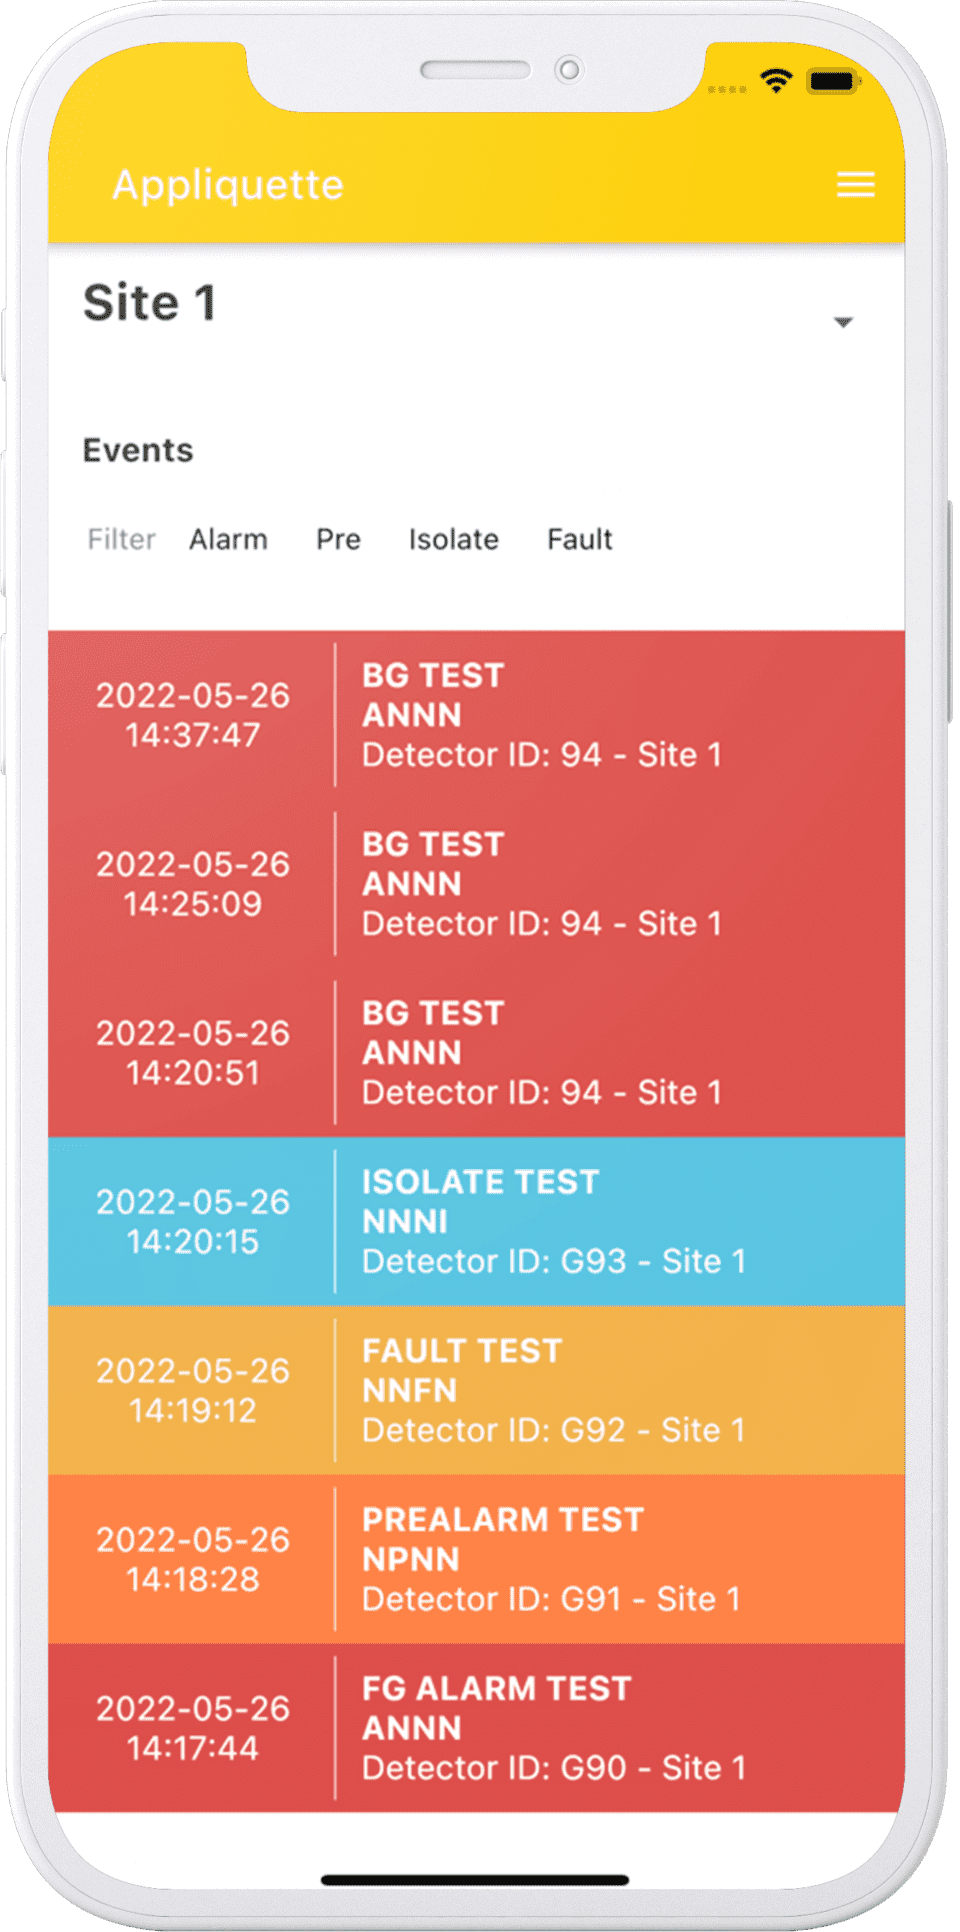960x1932 pixels.
Task: Open details for the PREALARM TEST event
Action: [480, 1558]
